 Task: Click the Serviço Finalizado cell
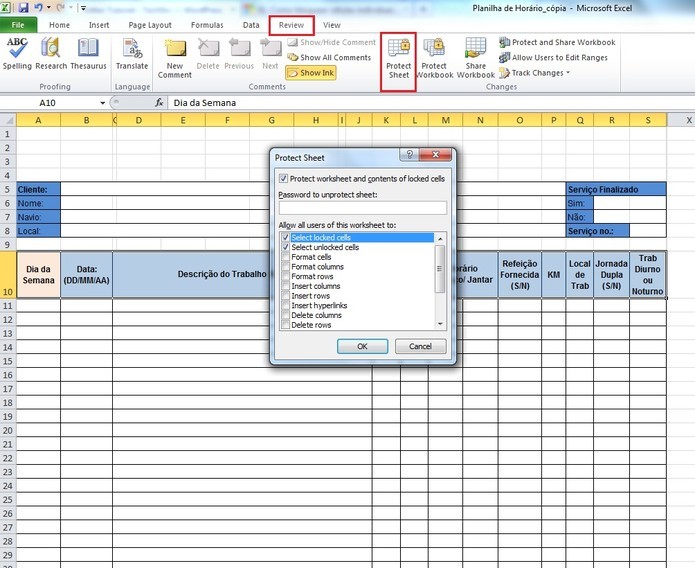tap(616, 189)
